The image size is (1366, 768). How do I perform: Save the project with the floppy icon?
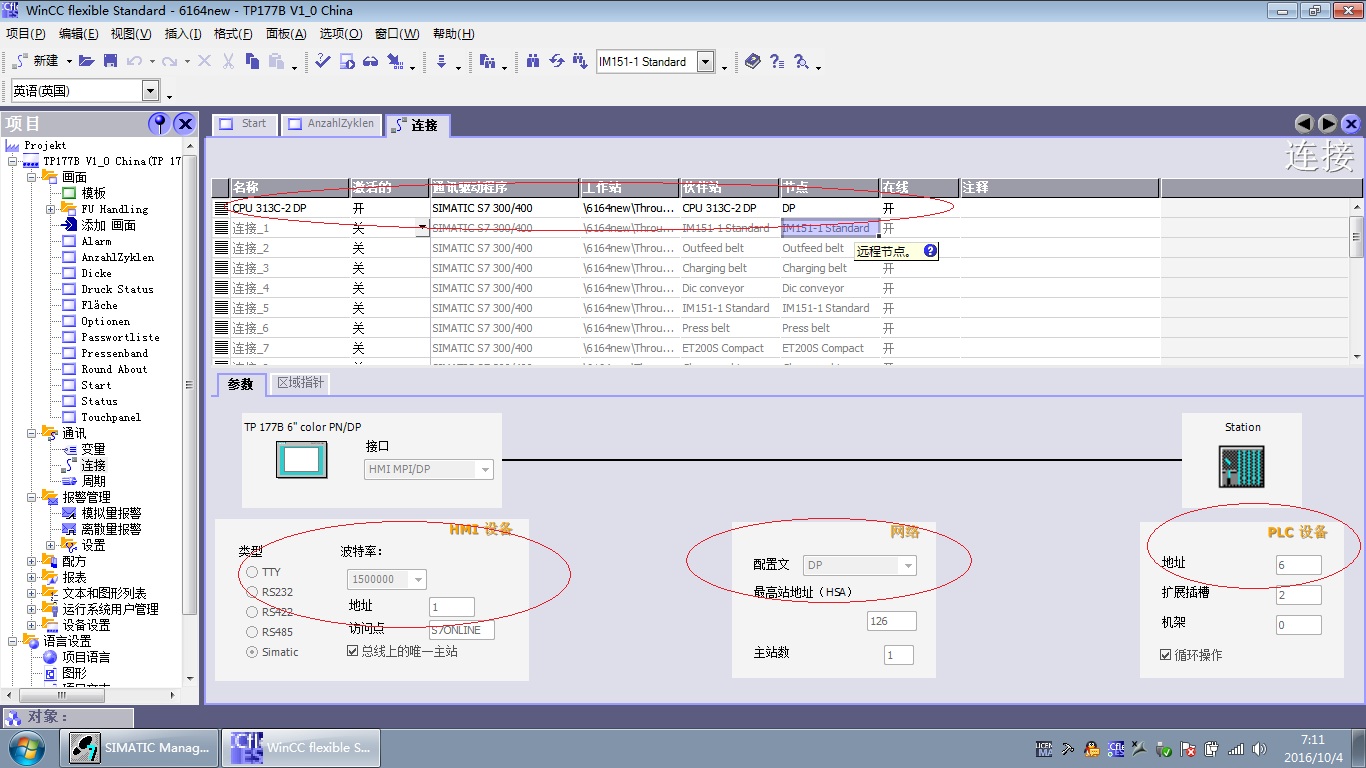point(110,61)
